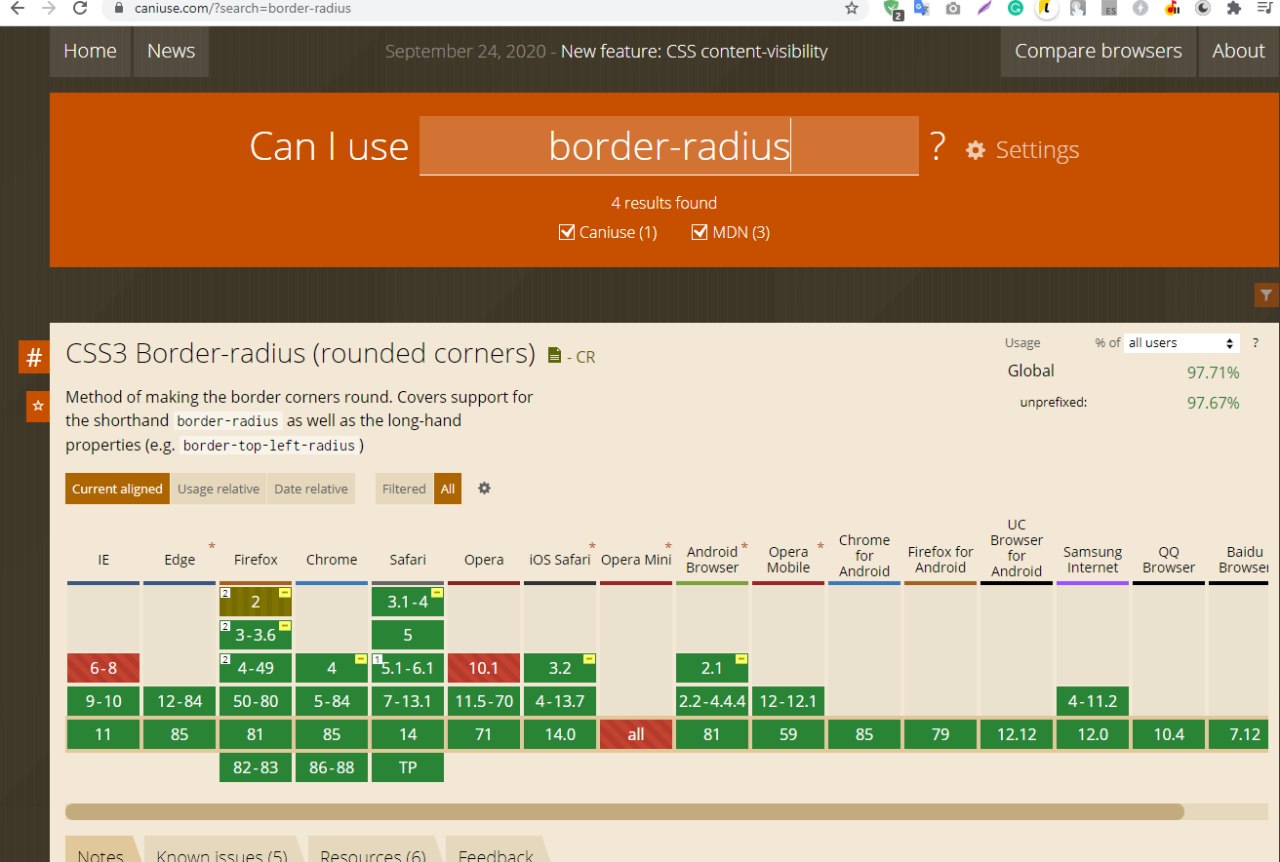
Task: Click the horizontal table scrollbar
Action: (x=624, y=811)
